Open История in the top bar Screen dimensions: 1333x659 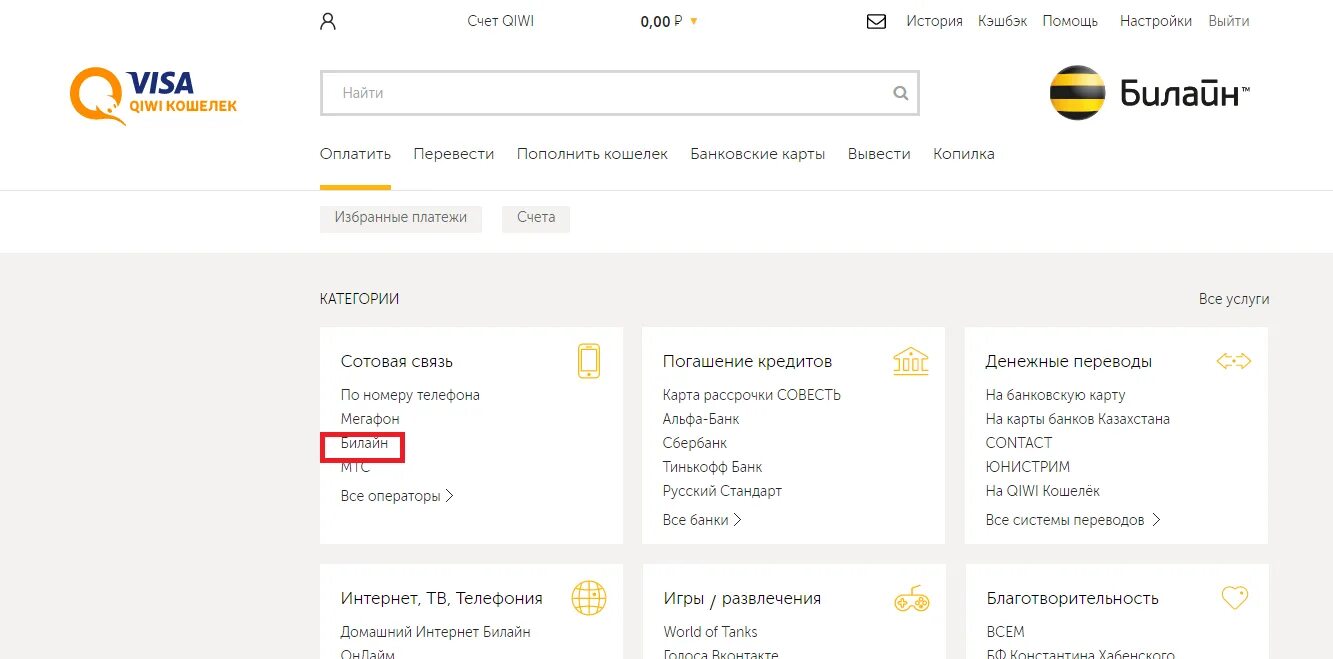click(934, 21)
